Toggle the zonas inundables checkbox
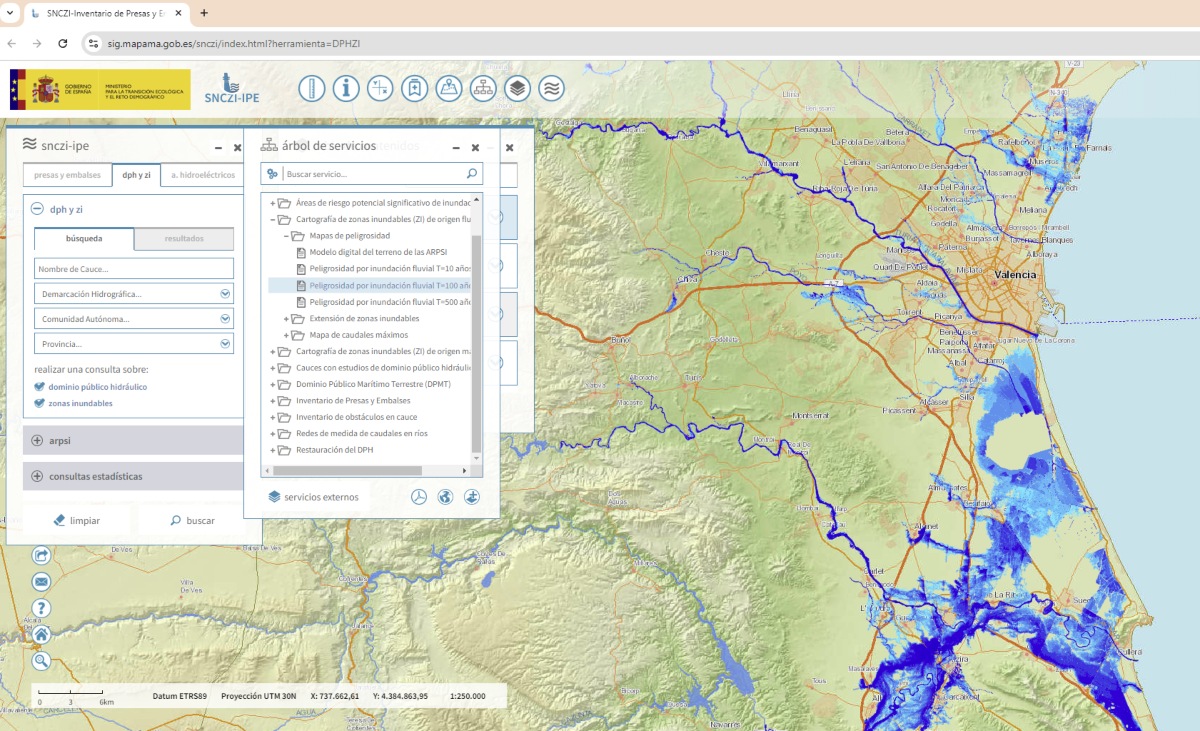 point(39,403)
